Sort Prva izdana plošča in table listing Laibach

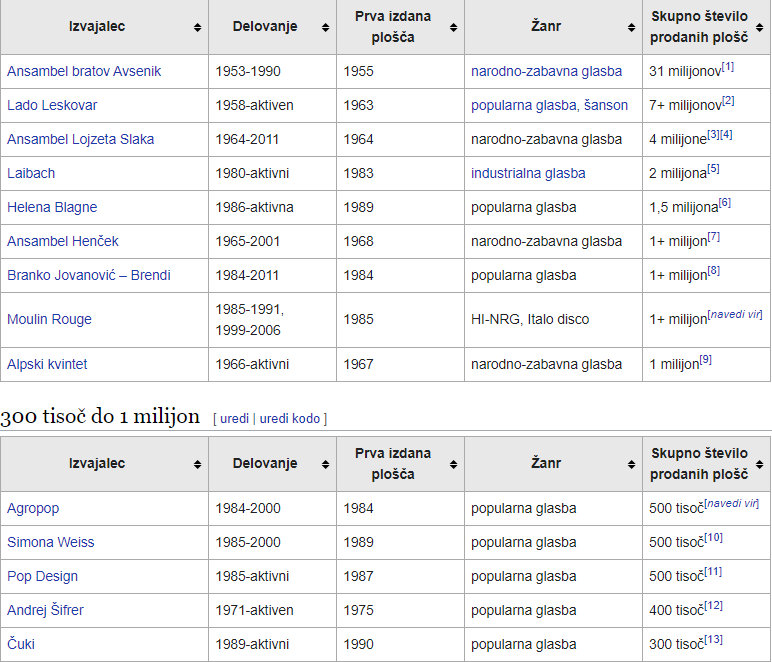tap(453, 27)
